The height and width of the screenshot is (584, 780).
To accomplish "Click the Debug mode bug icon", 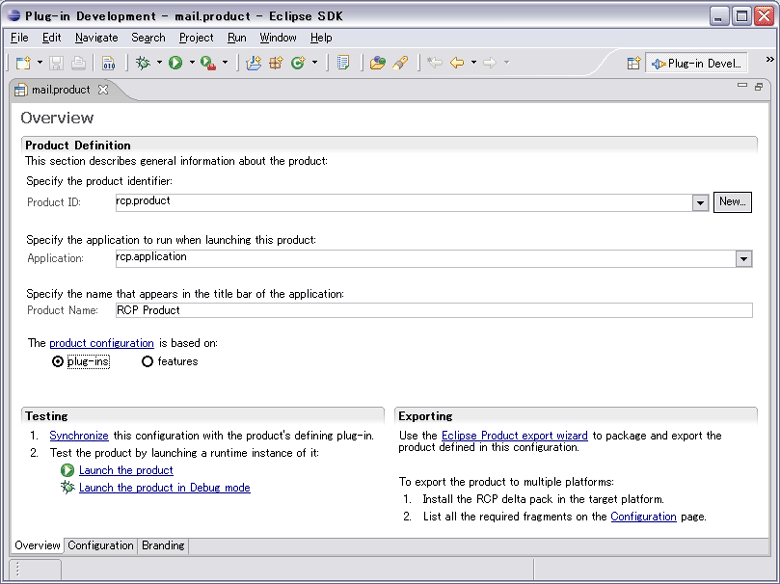I will [x=67, y=487].
